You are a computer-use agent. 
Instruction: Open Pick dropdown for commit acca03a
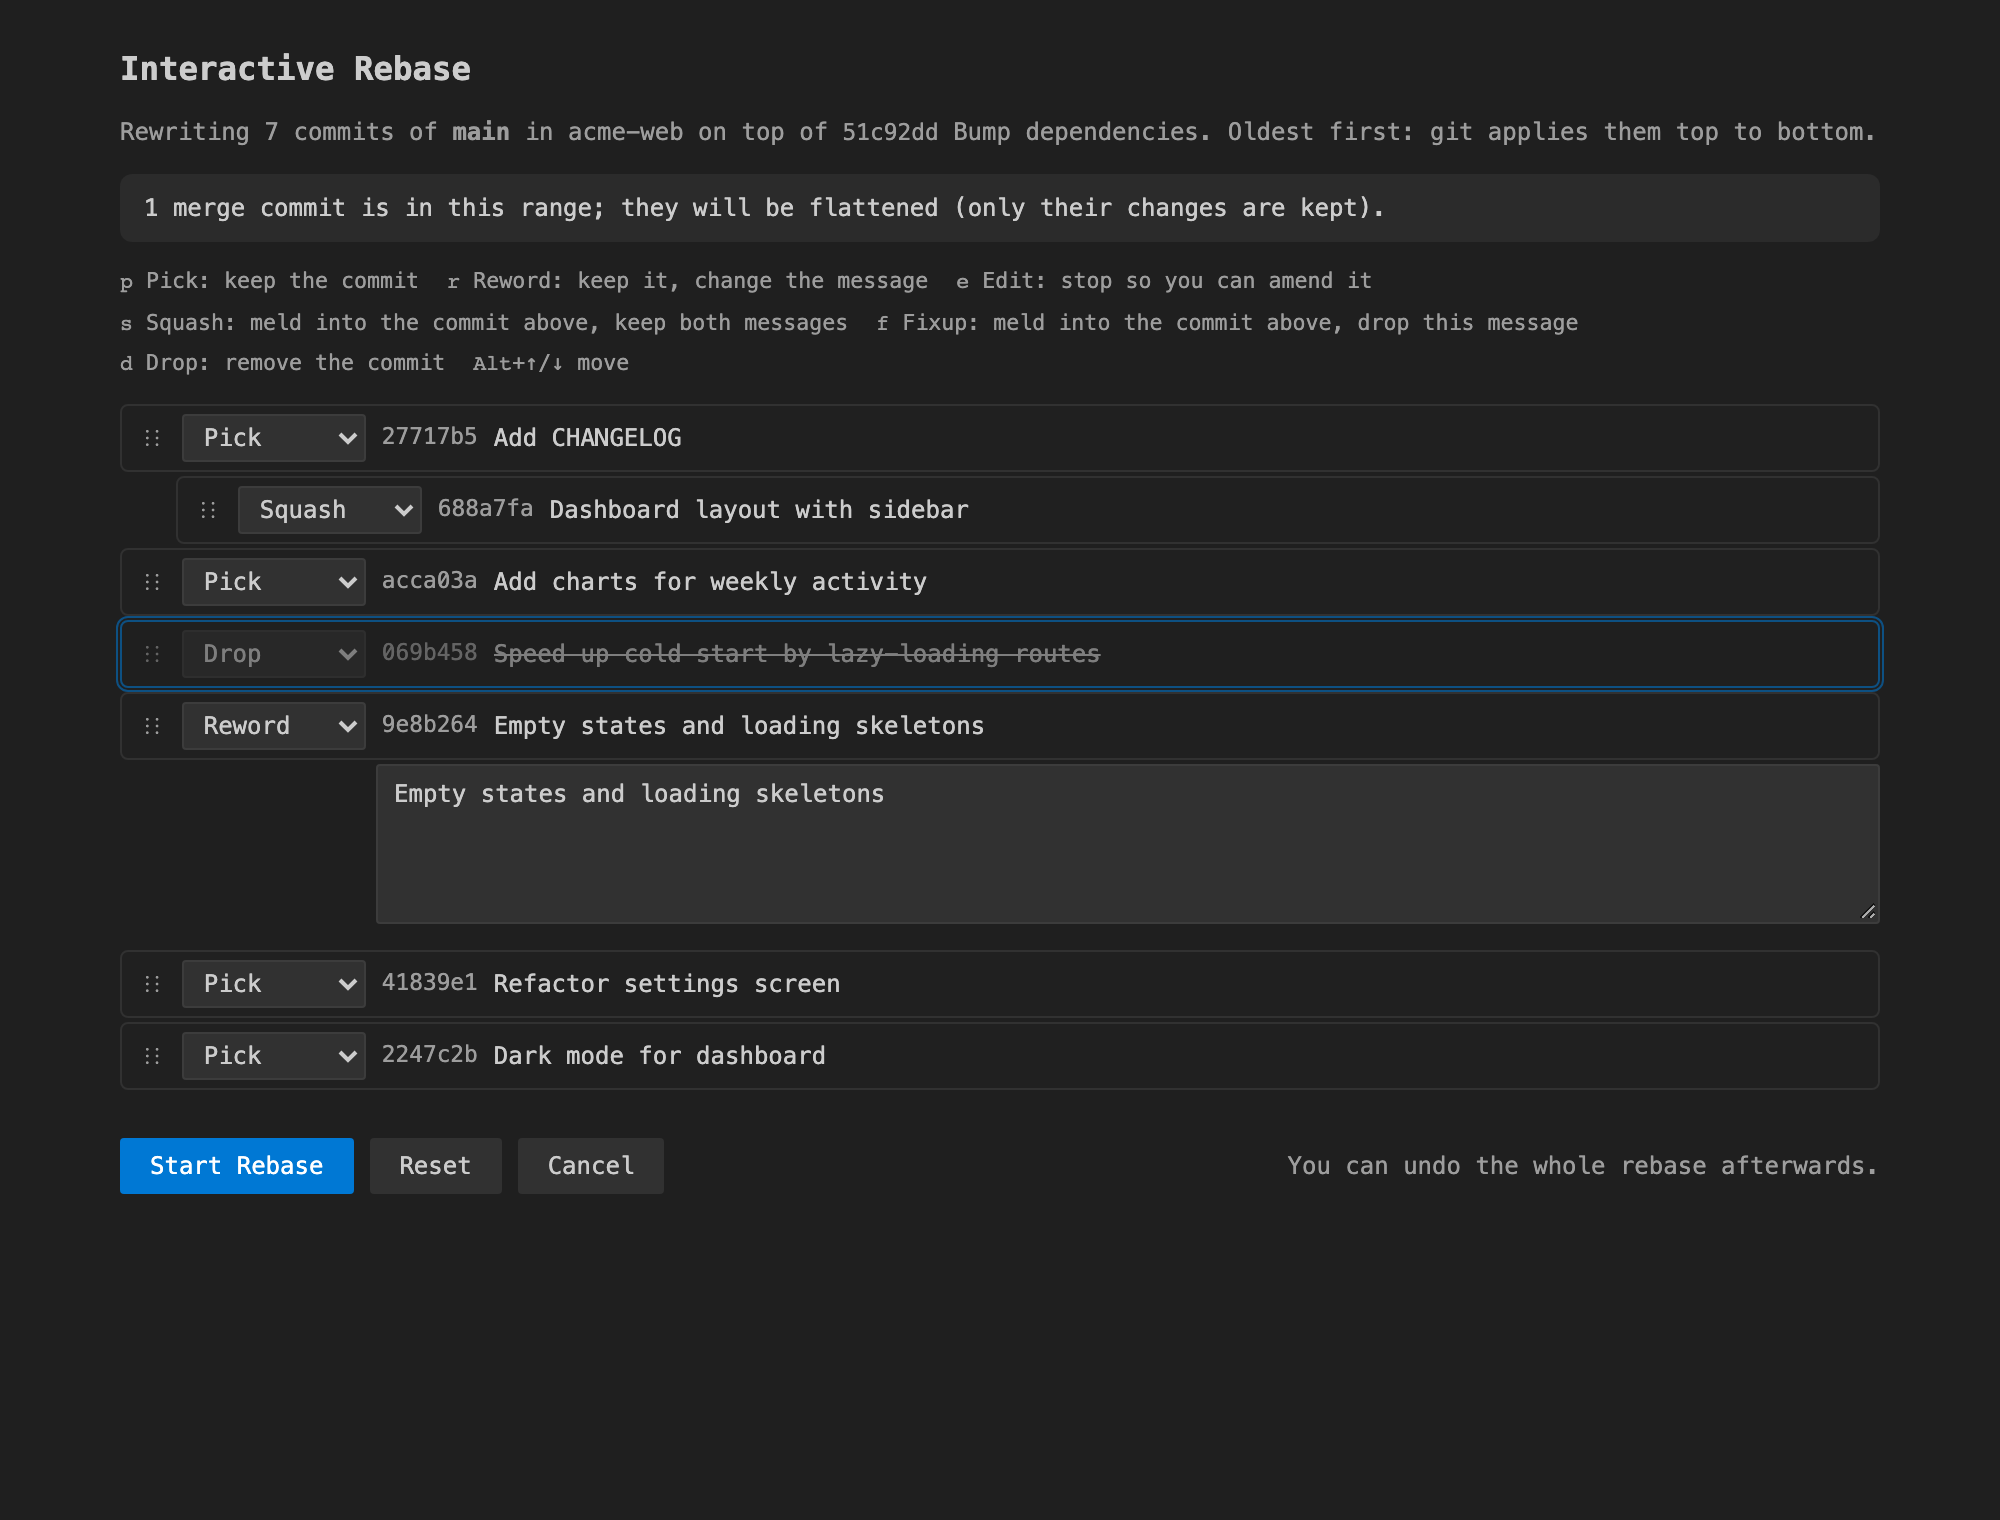tap(274, 582)
